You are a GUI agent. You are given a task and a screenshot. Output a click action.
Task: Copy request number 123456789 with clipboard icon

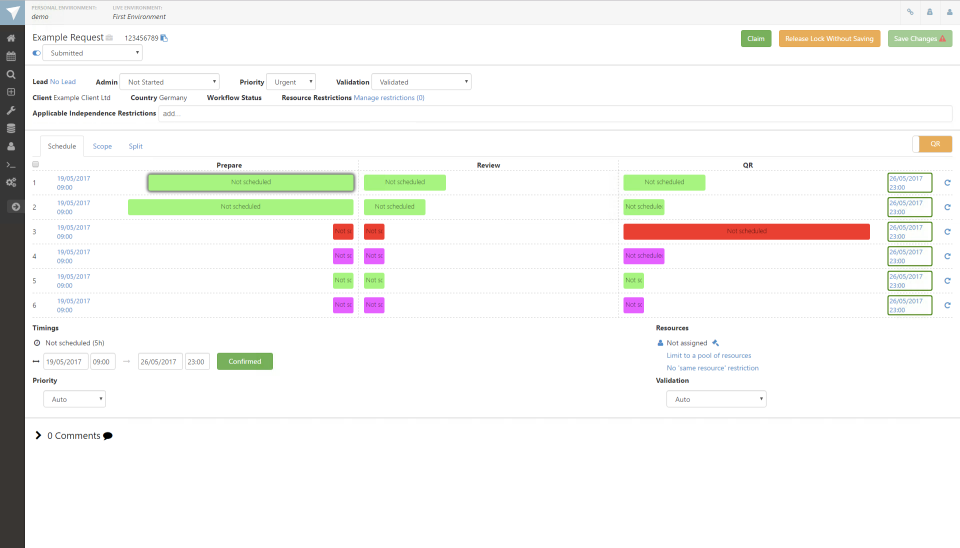click(x=164, y=38)
